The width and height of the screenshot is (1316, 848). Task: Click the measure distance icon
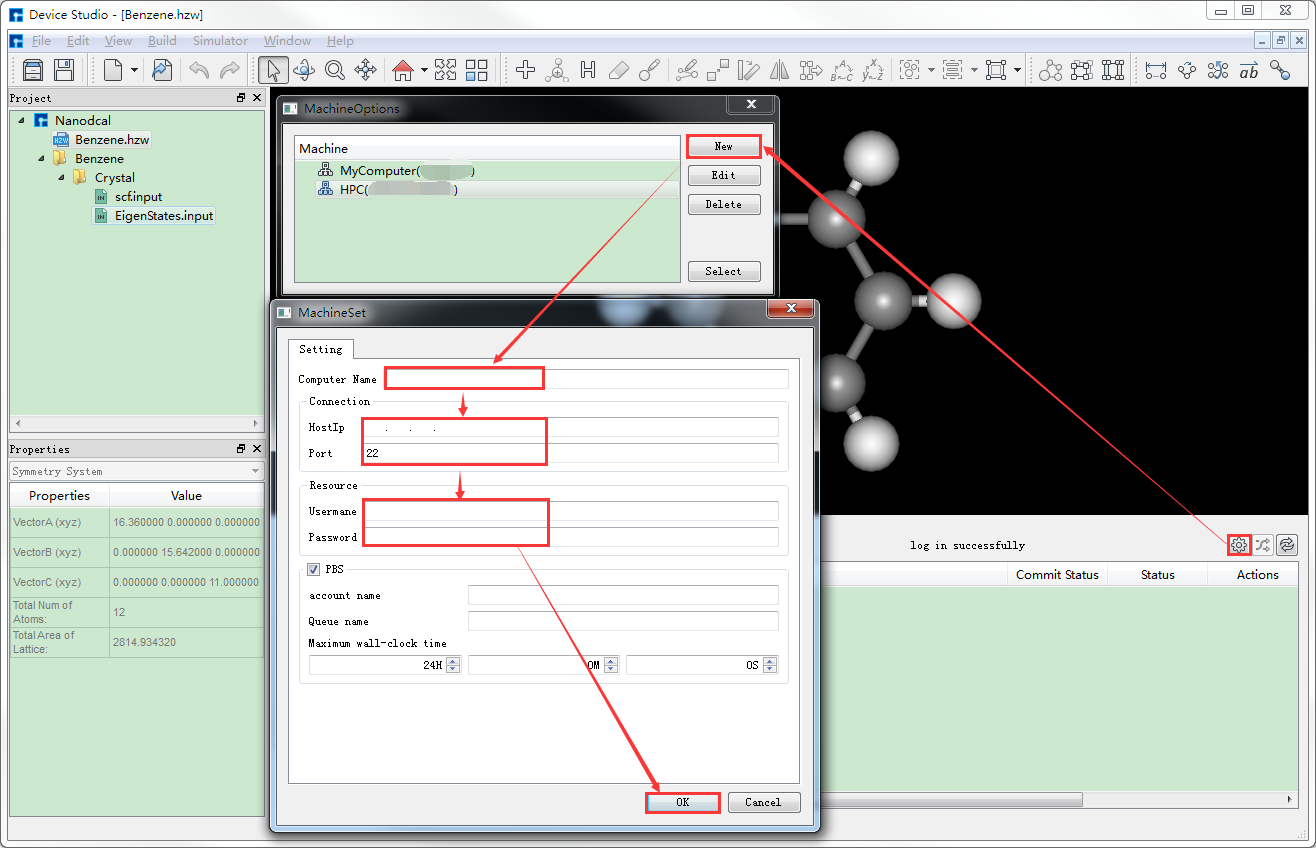pos(1156,70)
